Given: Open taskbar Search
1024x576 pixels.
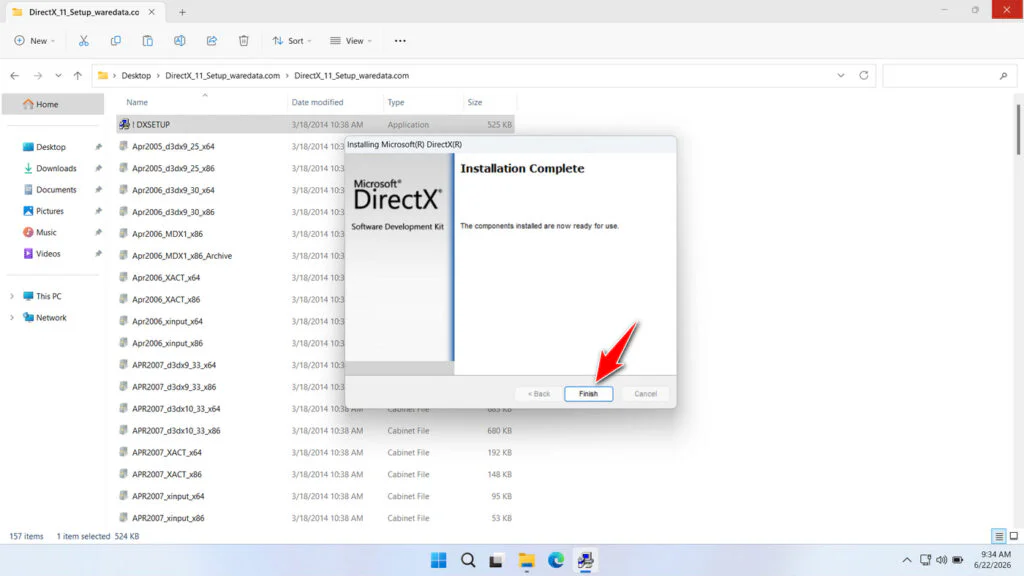Looking at the screenshot, I should 468,560.
